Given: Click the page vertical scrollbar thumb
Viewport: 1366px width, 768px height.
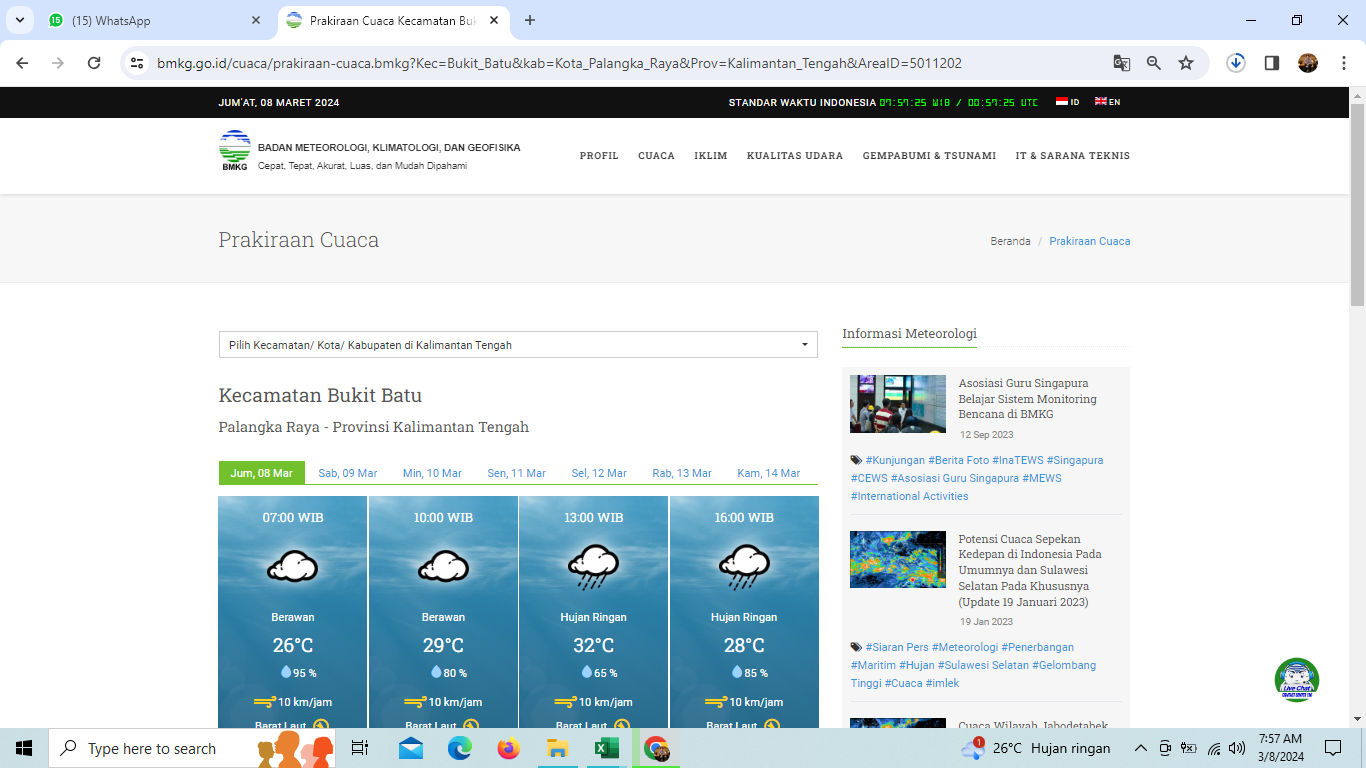Looking at the screenshot, I should point(1357,204).
